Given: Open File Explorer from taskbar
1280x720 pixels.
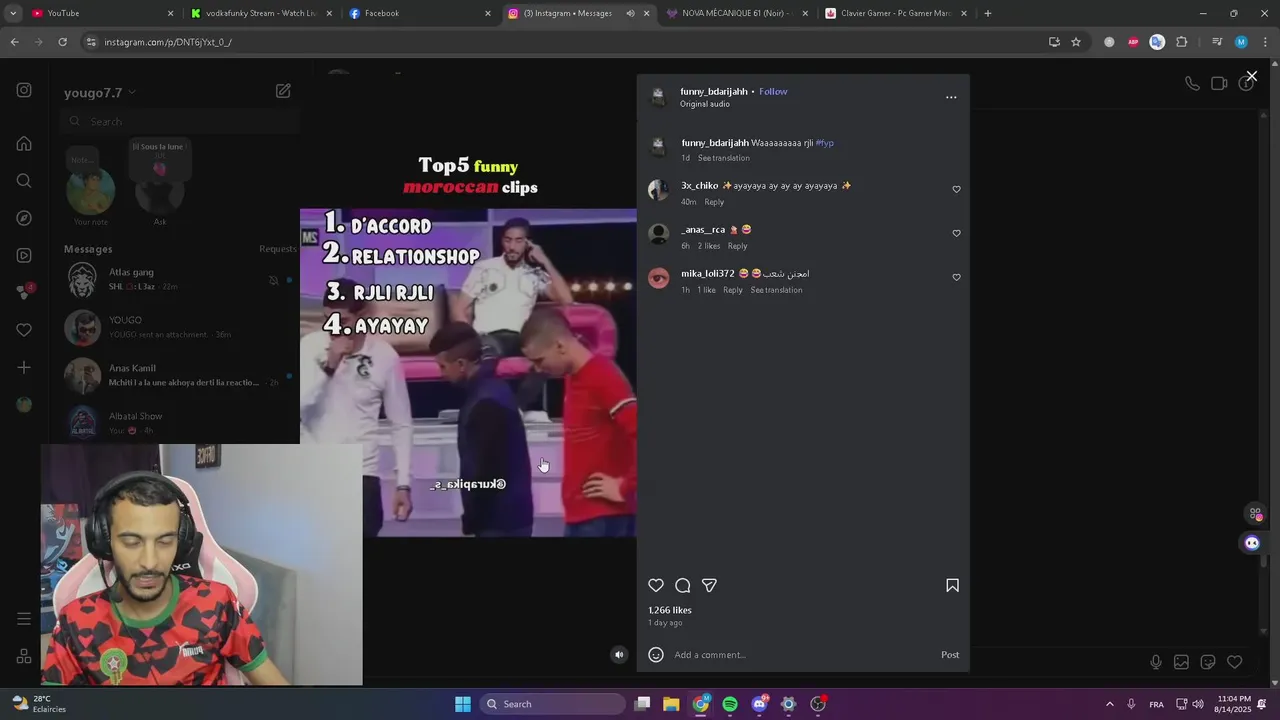Looking at the screenshot, I should (x=671, y=704).
